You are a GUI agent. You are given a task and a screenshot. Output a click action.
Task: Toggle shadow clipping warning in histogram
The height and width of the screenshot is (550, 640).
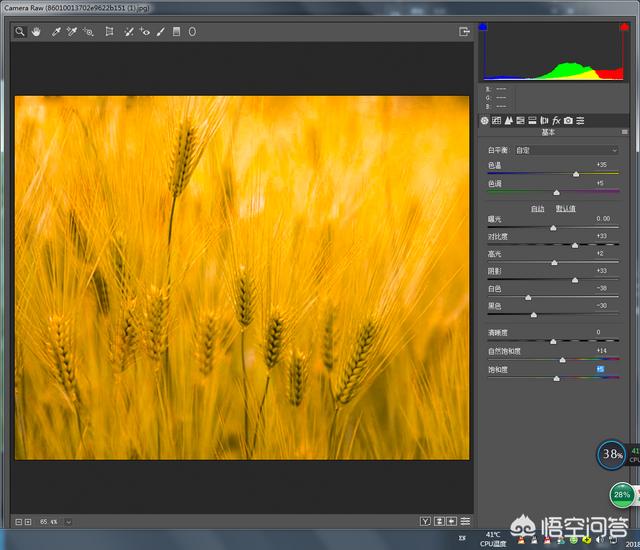pos(485,28)
